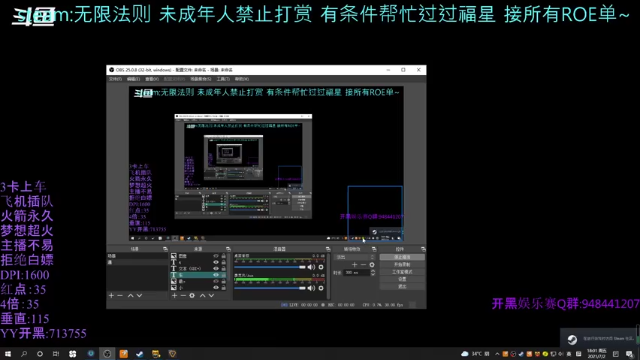Pop out the Scene Transitions dock float icon
Screen dimensions: 640x360
point(374,249)
